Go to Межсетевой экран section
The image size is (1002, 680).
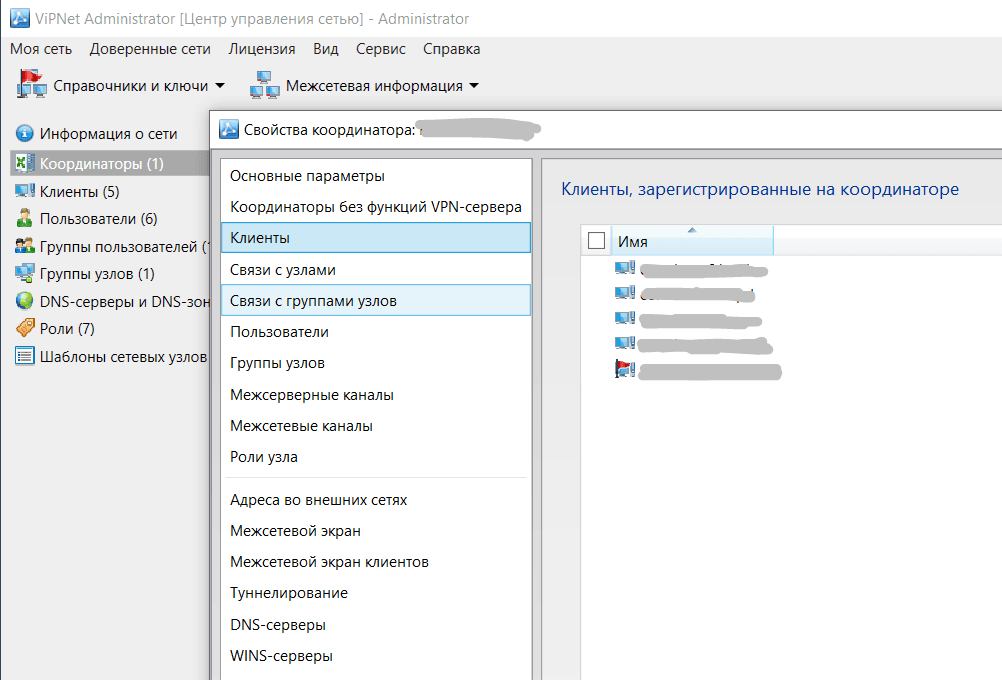pos(295,531)
